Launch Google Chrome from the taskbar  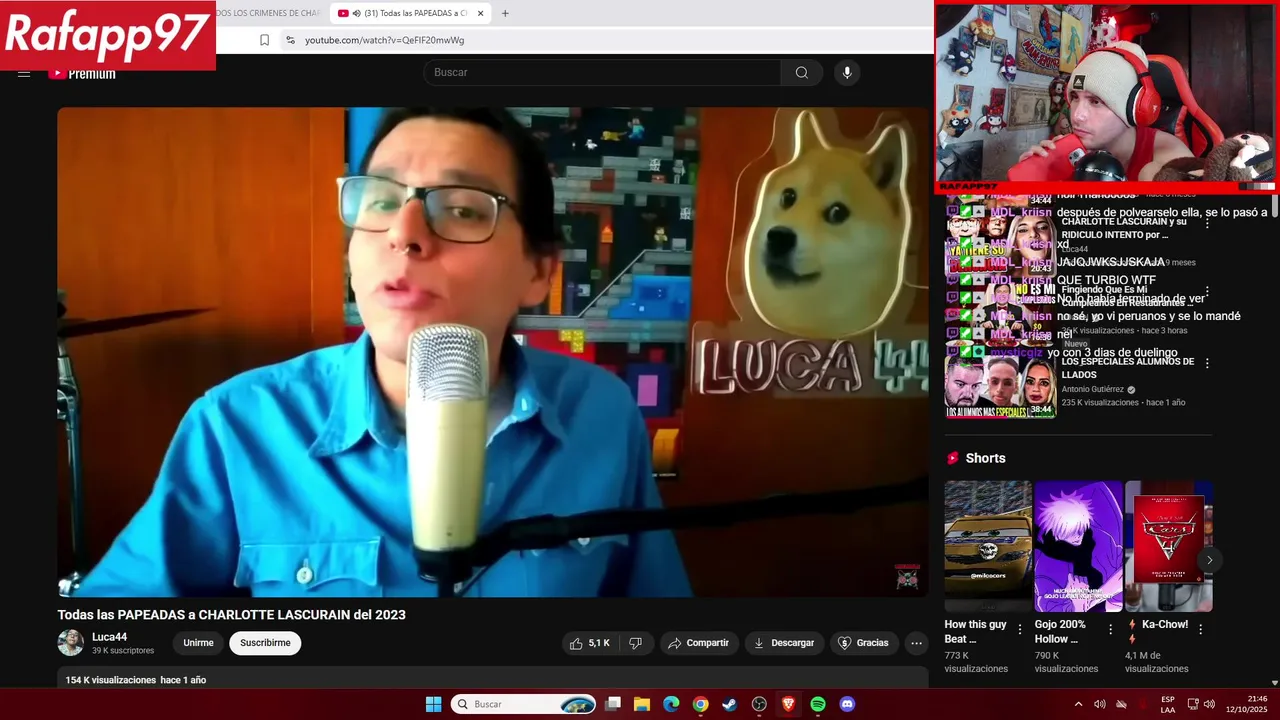(x=701, y=704)
